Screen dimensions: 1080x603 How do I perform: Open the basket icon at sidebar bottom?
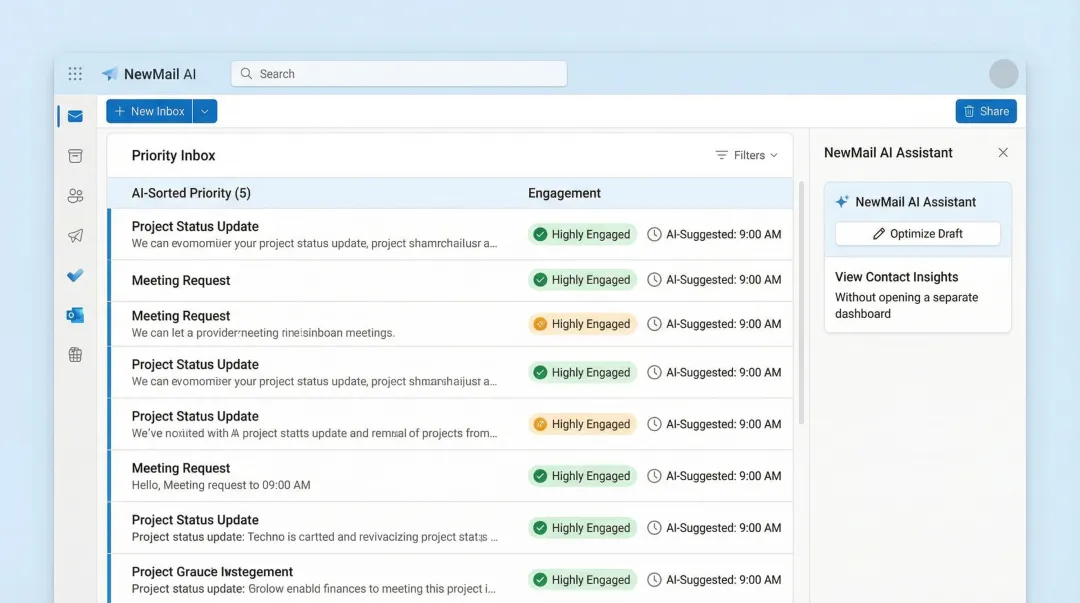pyautogui.click(x=74, y=354)
